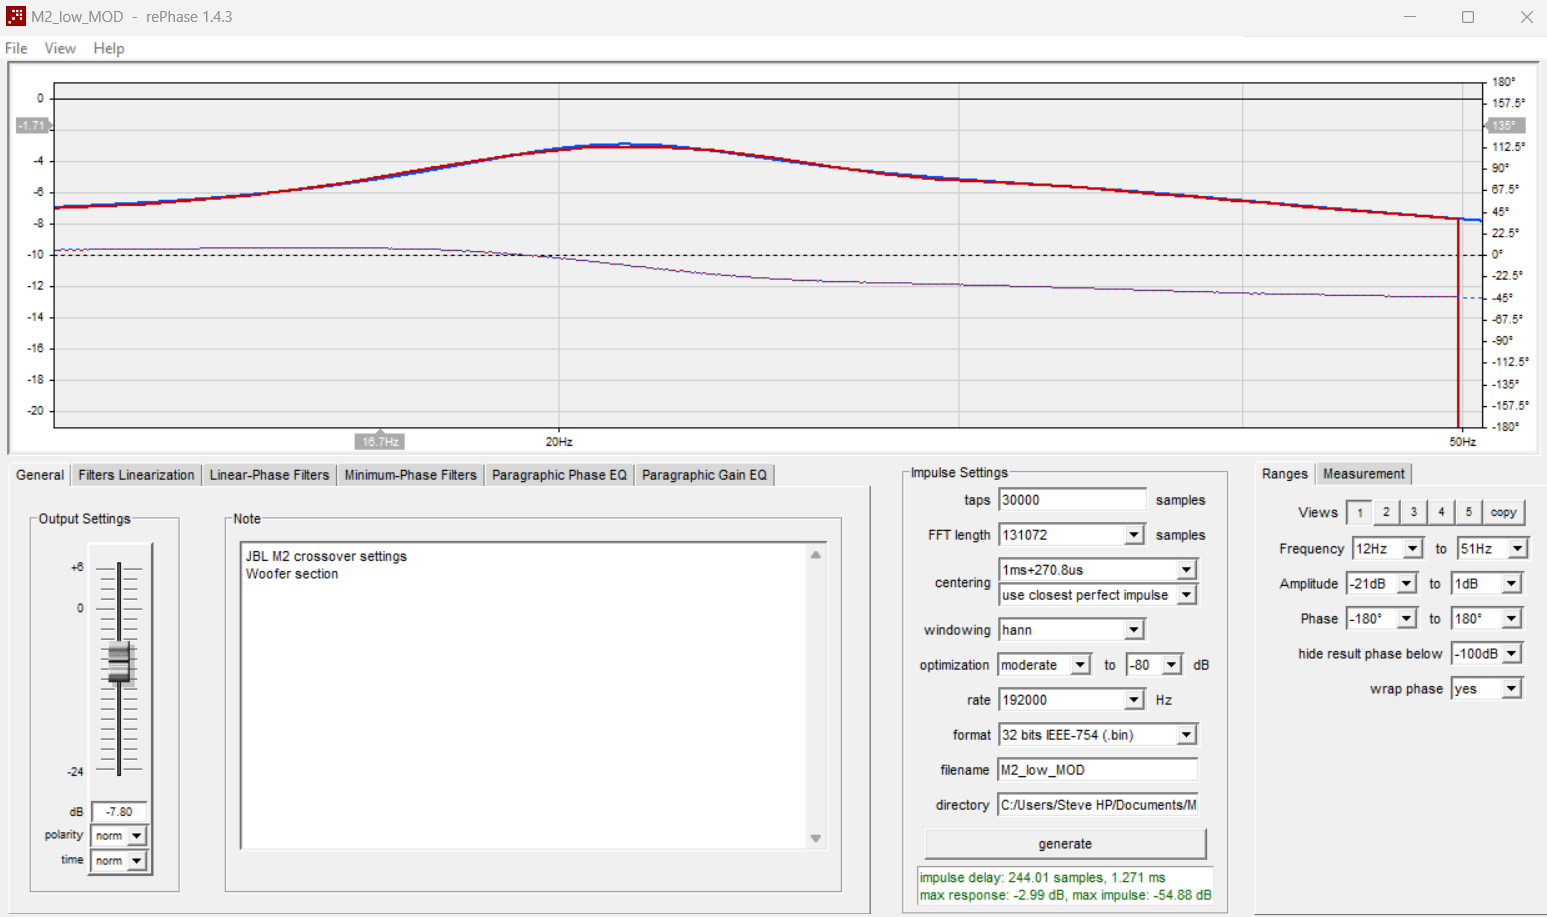1547x917 pixels.
Task: Click the taps input field
Action: [1072, 500]
